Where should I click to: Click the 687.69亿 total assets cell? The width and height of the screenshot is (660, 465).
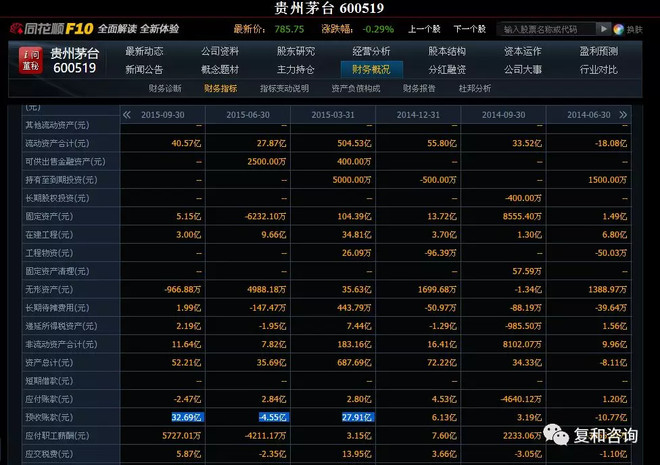(354, 362)
